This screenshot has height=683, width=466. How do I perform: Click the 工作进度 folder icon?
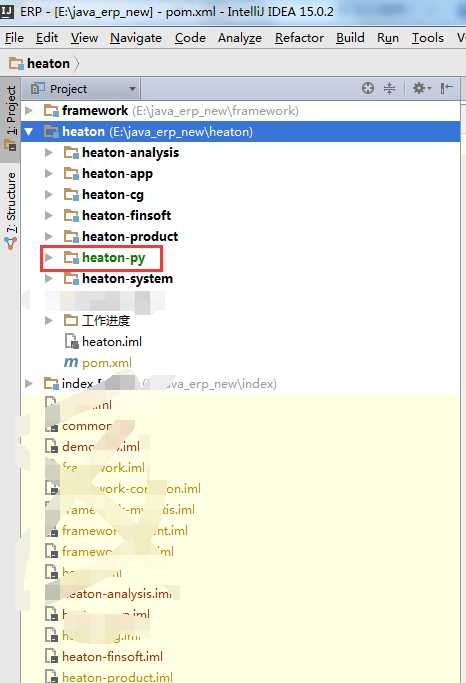click(71, 321)
